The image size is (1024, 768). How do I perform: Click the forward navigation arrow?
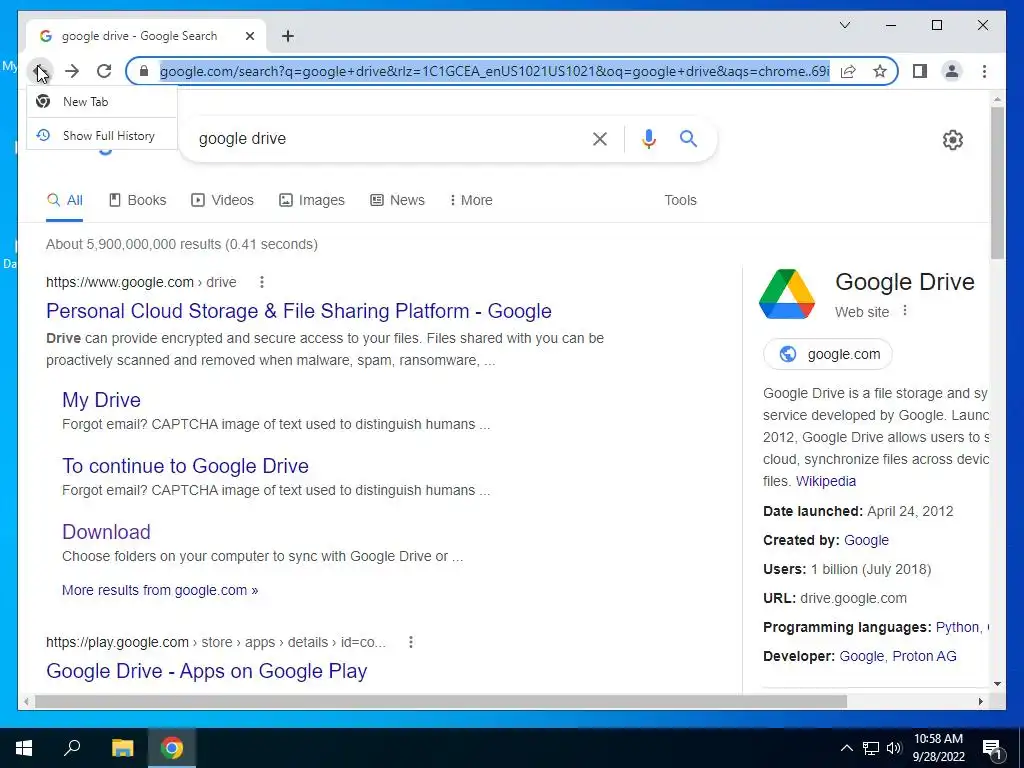tap(72, 71)
